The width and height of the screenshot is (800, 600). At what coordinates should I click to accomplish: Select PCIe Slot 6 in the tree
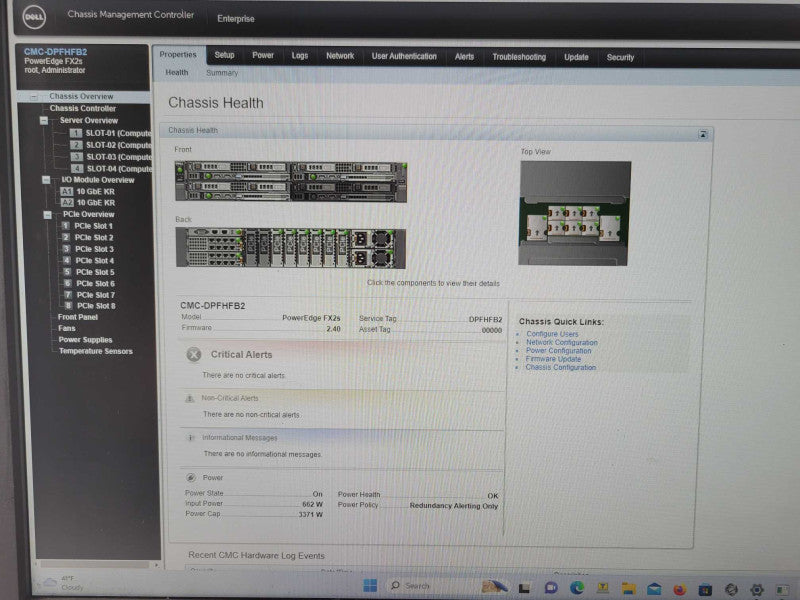tap(95, 284)
